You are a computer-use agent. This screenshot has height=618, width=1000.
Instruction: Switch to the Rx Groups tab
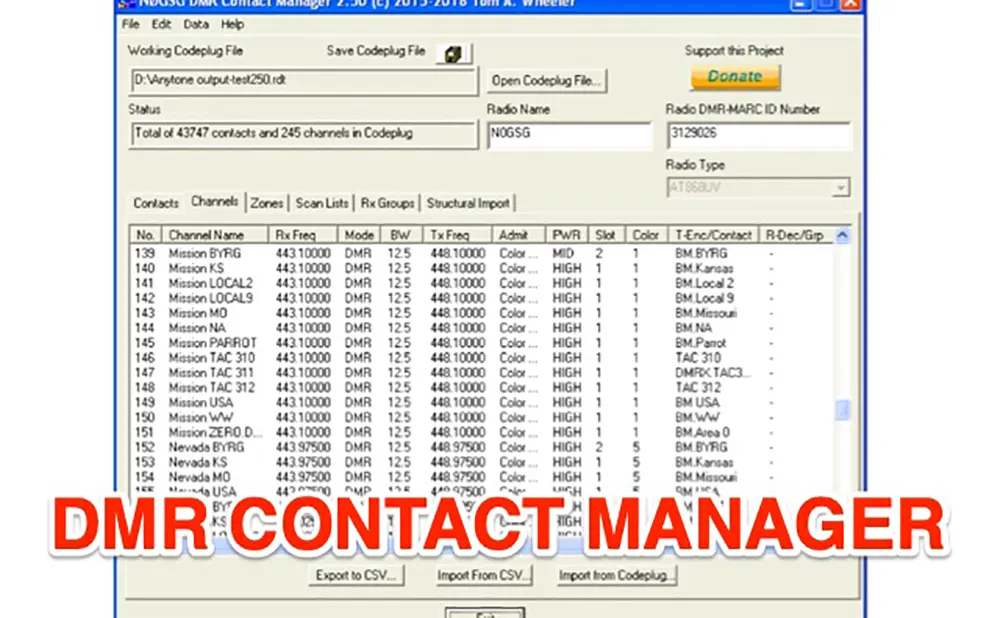[387, 203]
